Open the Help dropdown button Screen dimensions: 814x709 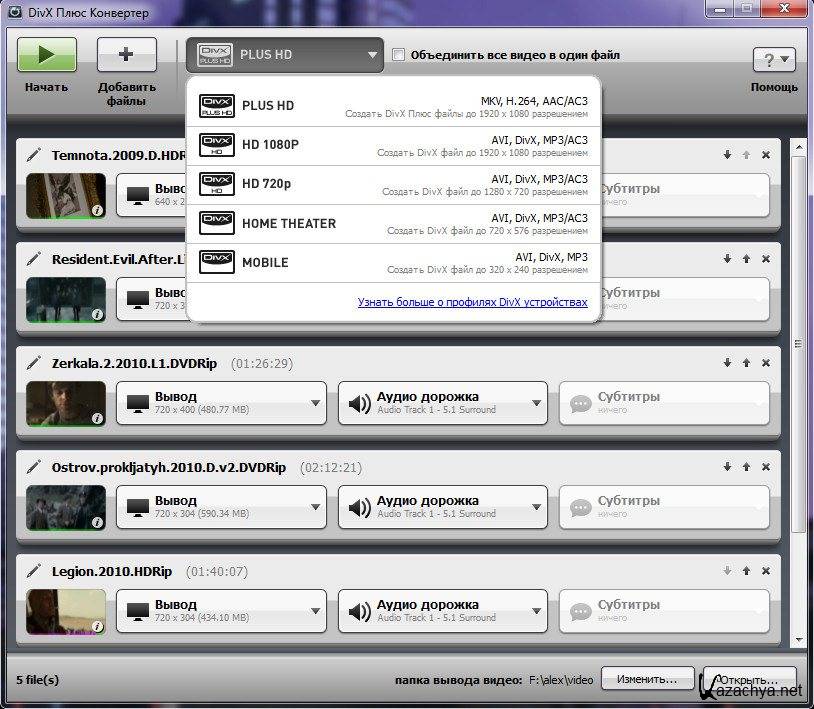pos(773,60)
